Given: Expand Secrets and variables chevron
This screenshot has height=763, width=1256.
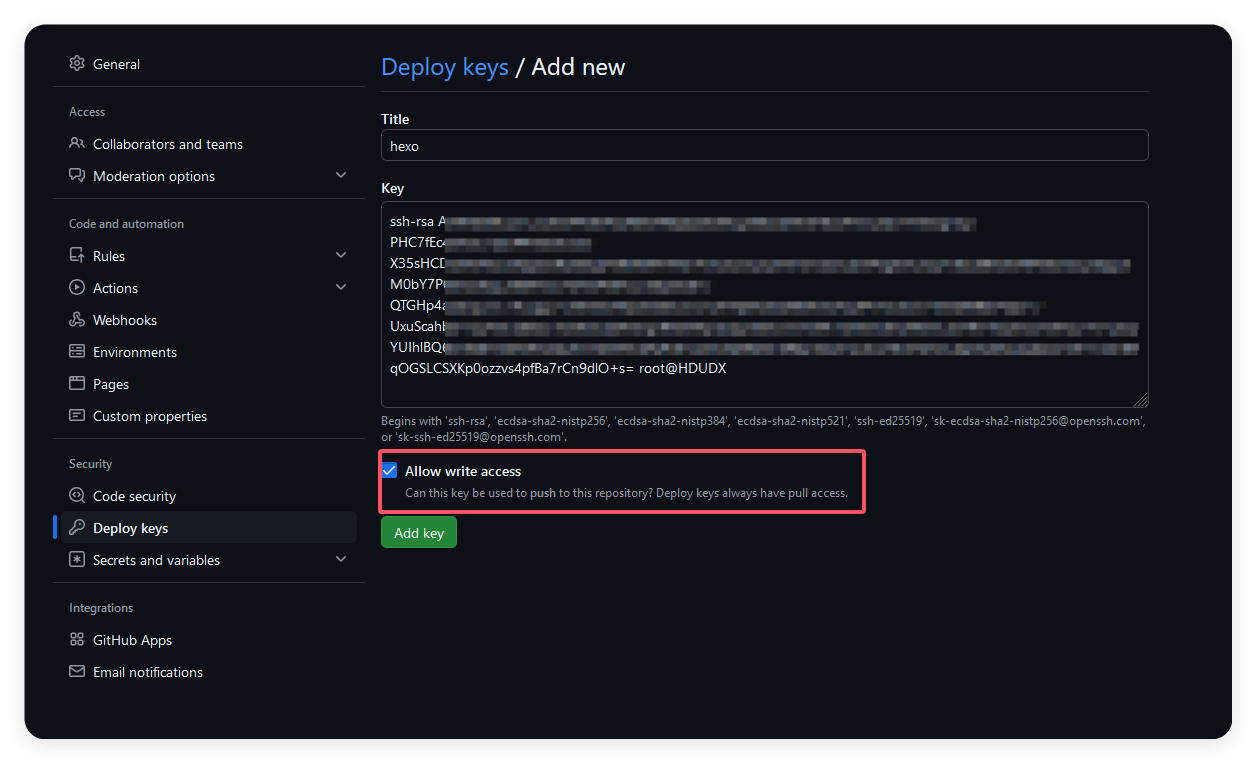Looking at the screenshot, I should coord(341,560).
